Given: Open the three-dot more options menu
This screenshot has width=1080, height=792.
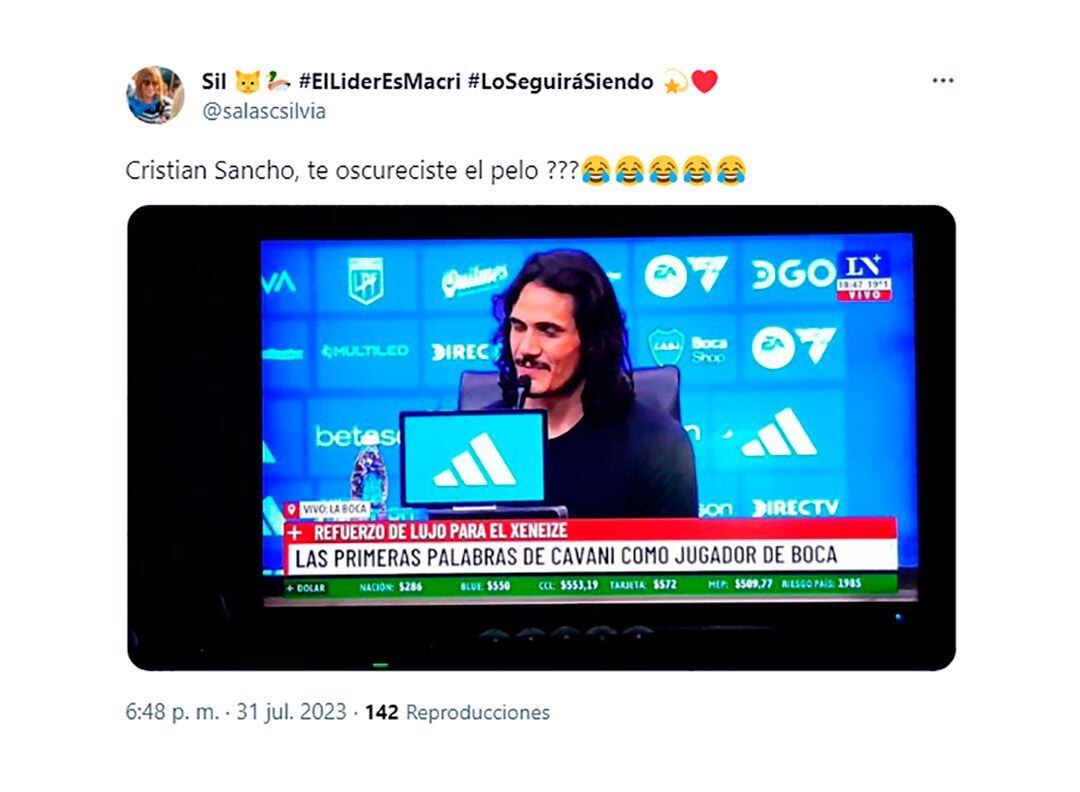Looking at the screenshot, I should 942,81.
